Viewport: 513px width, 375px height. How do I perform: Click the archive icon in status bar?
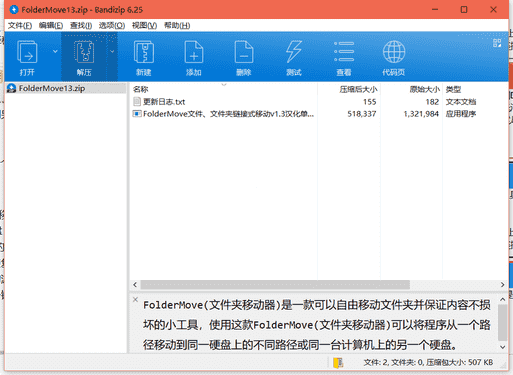point(338,362)
